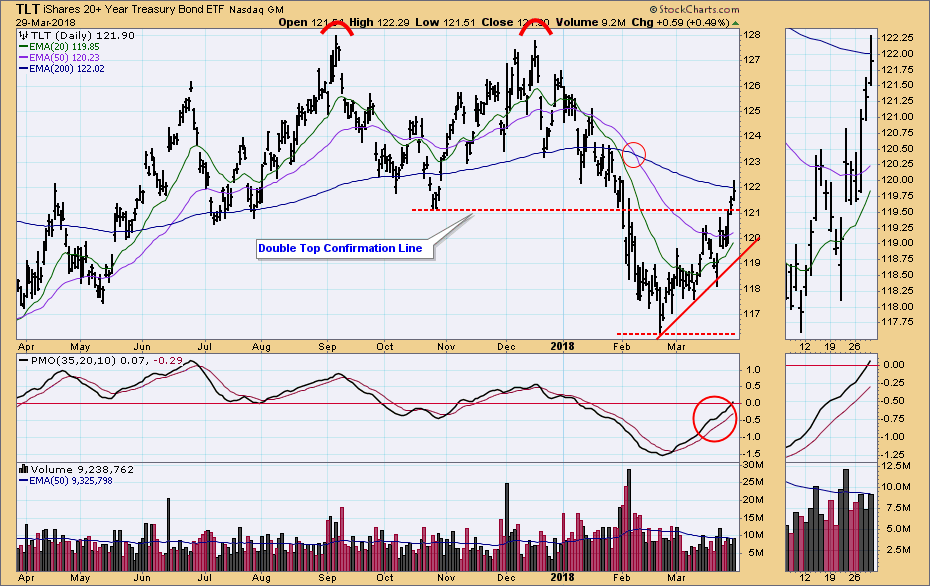Click the volume bars icon beside Volume 9,238,762
This screenshot has height=586, width=930.
(24, 469)
